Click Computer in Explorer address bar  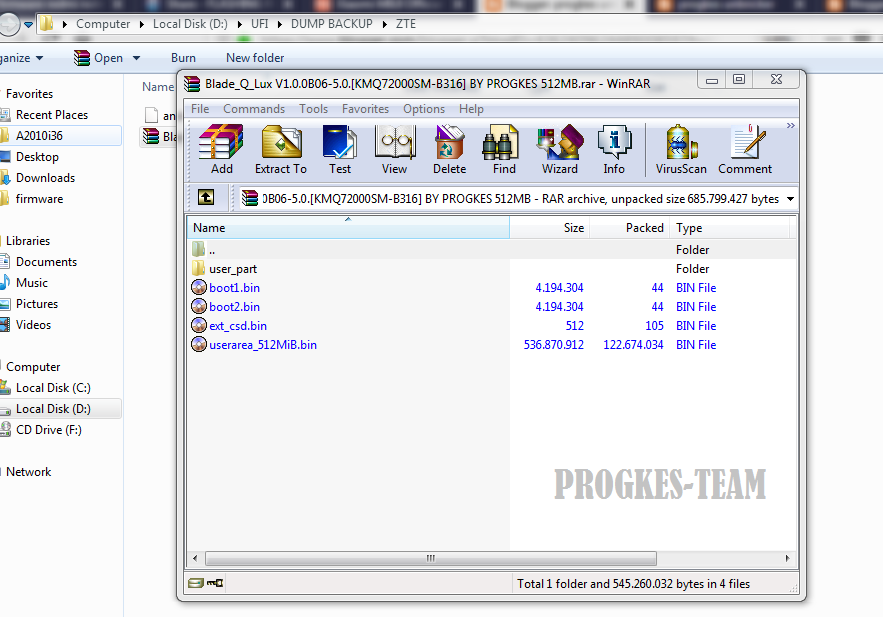point(103,24)
